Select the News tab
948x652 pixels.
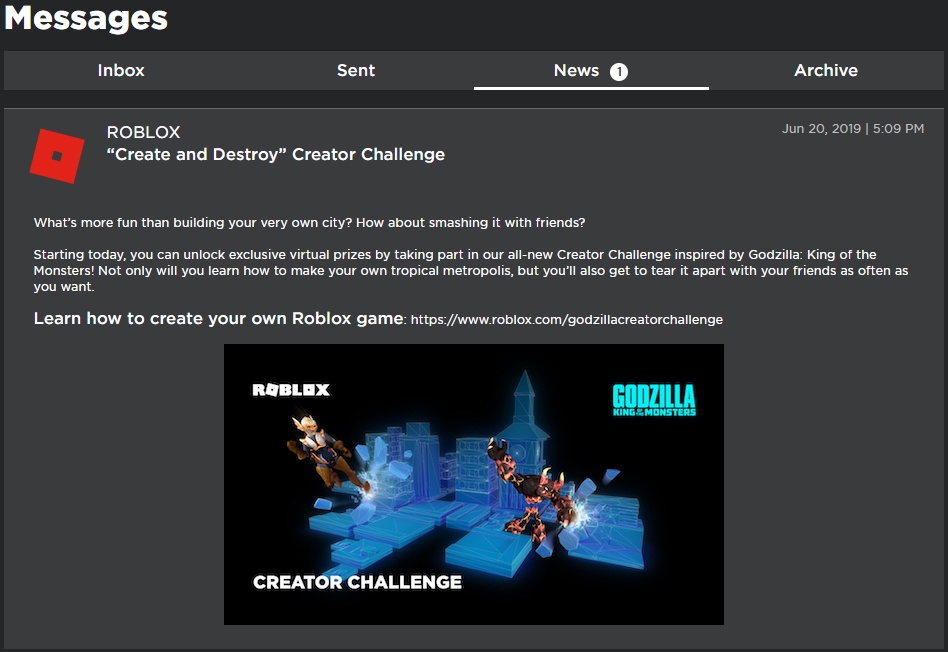click(x=577, y=70)
